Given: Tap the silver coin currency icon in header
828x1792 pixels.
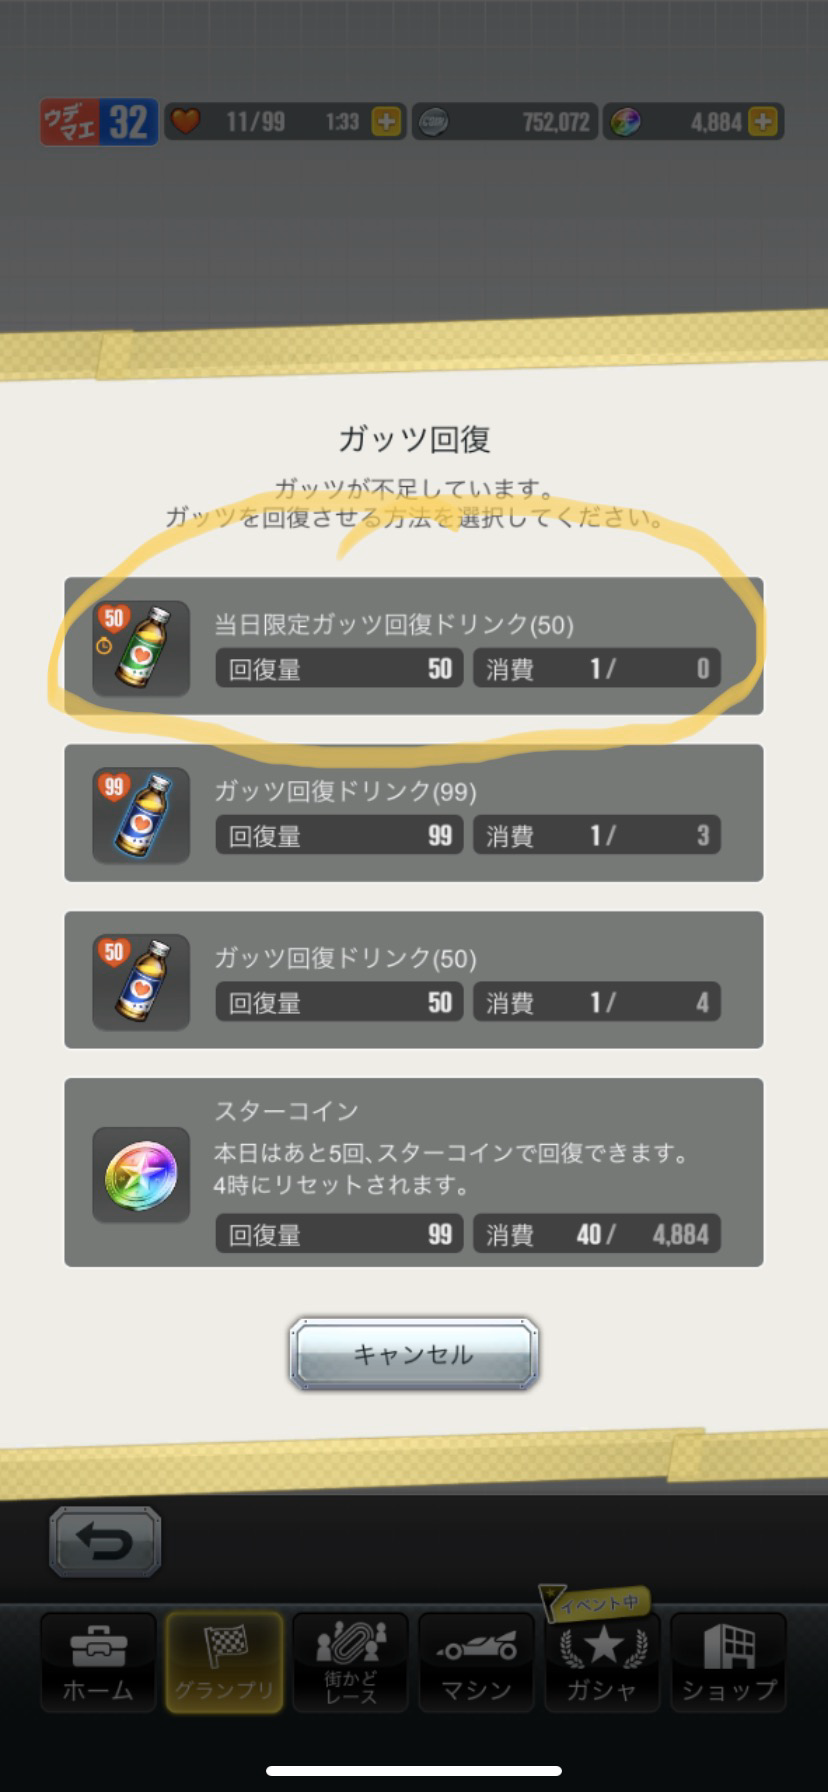Looking at the screenshot, I should pos(433,122).
